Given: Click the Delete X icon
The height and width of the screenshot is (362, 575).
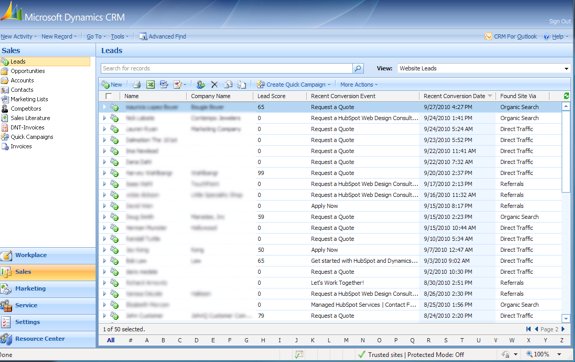Looking at the screenshot, I should [215, 85].
